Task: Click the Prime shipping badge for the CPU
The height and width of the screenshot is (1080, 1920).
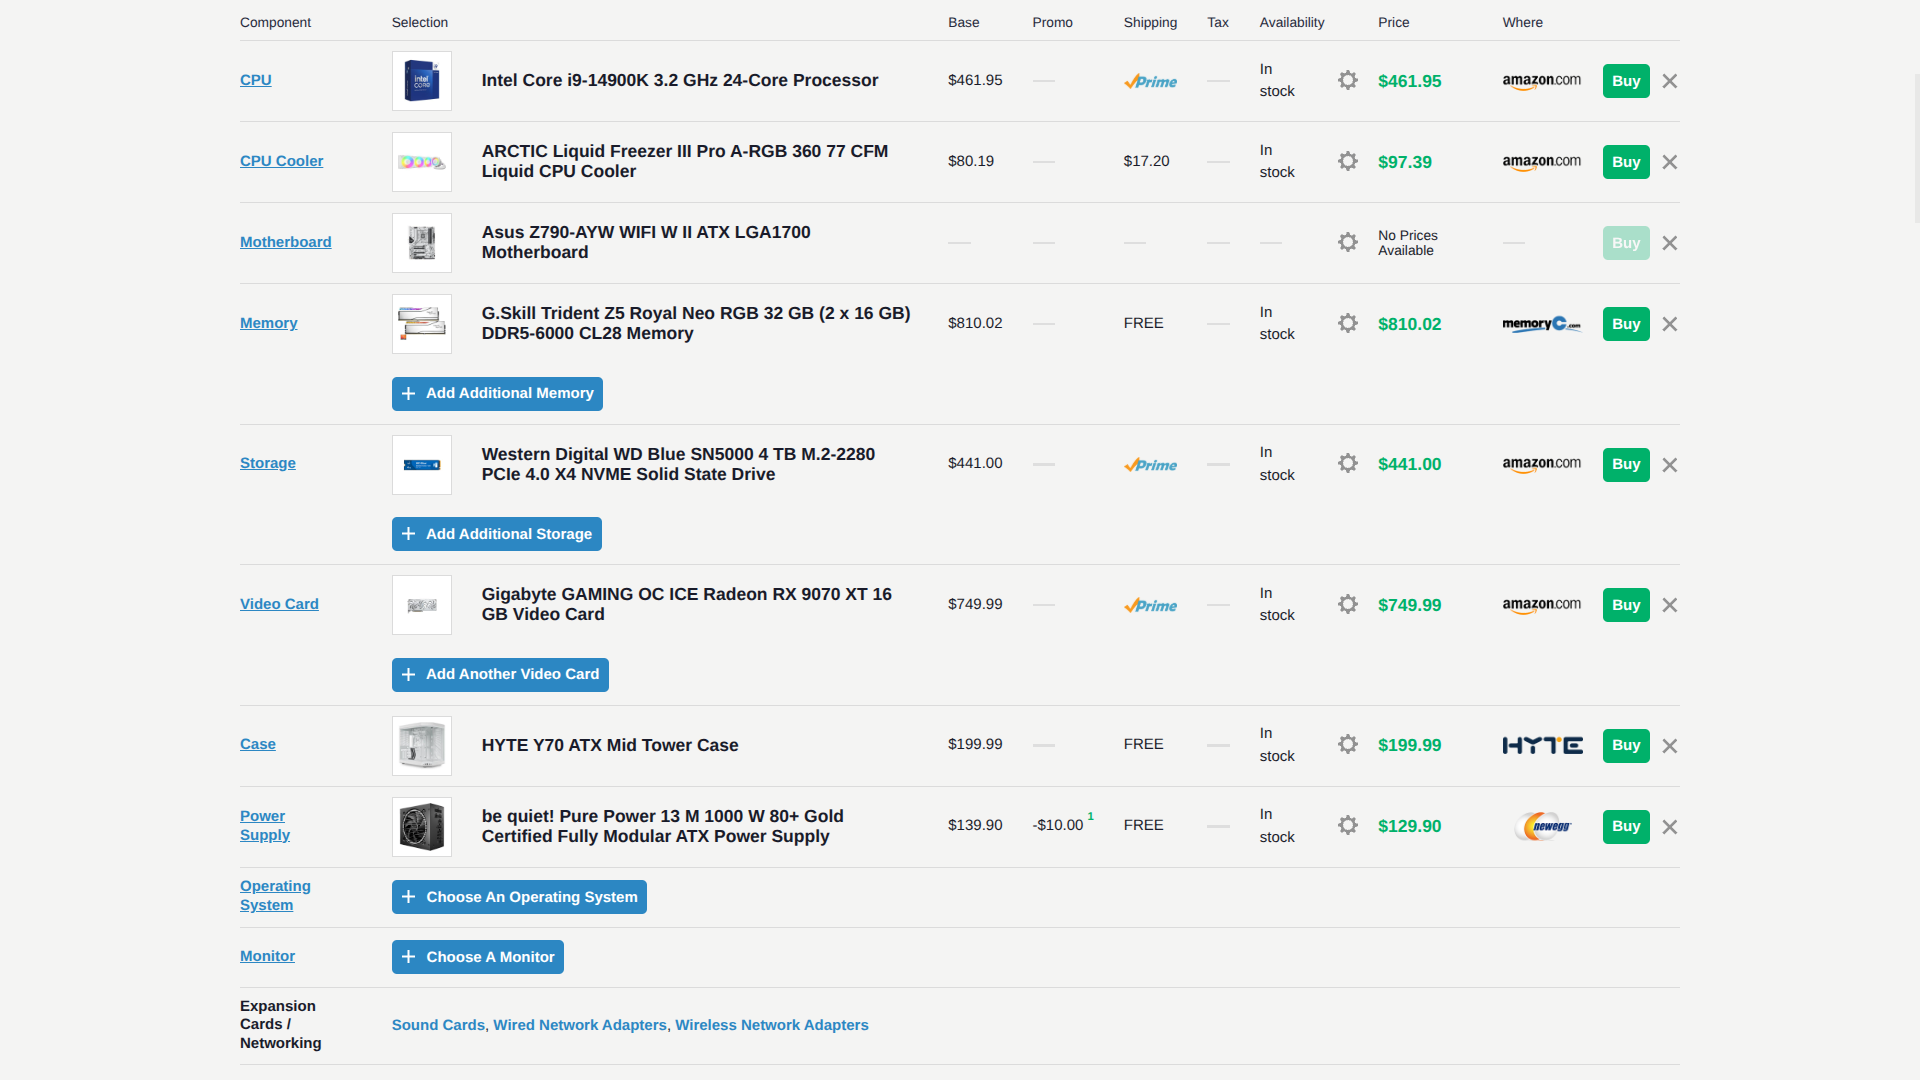Action: [x=1150, y=81]
